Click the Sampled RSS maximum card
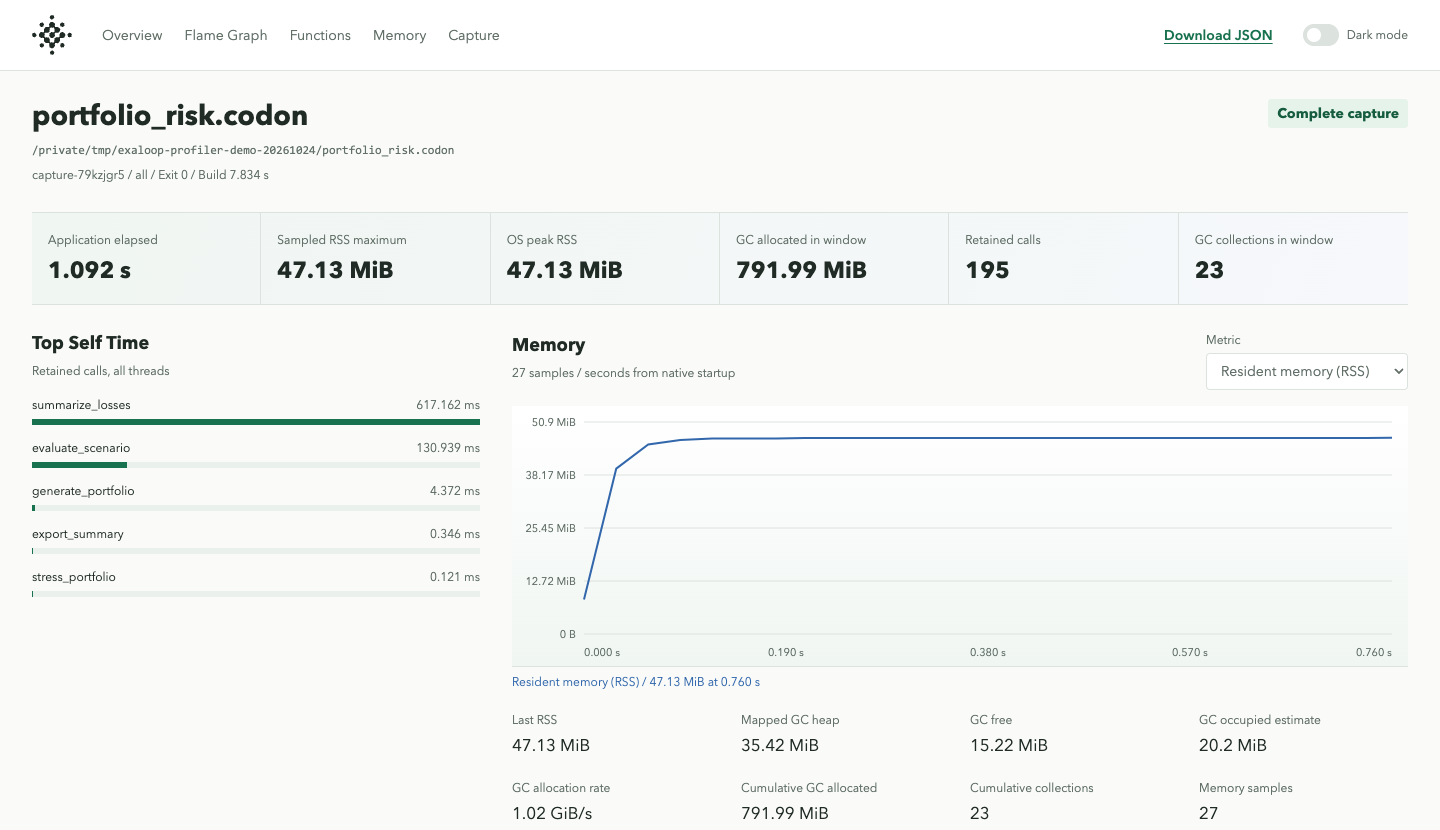The width and height of the screenshot is (1440, 830). pyautogui.click(x=375, y=258)
